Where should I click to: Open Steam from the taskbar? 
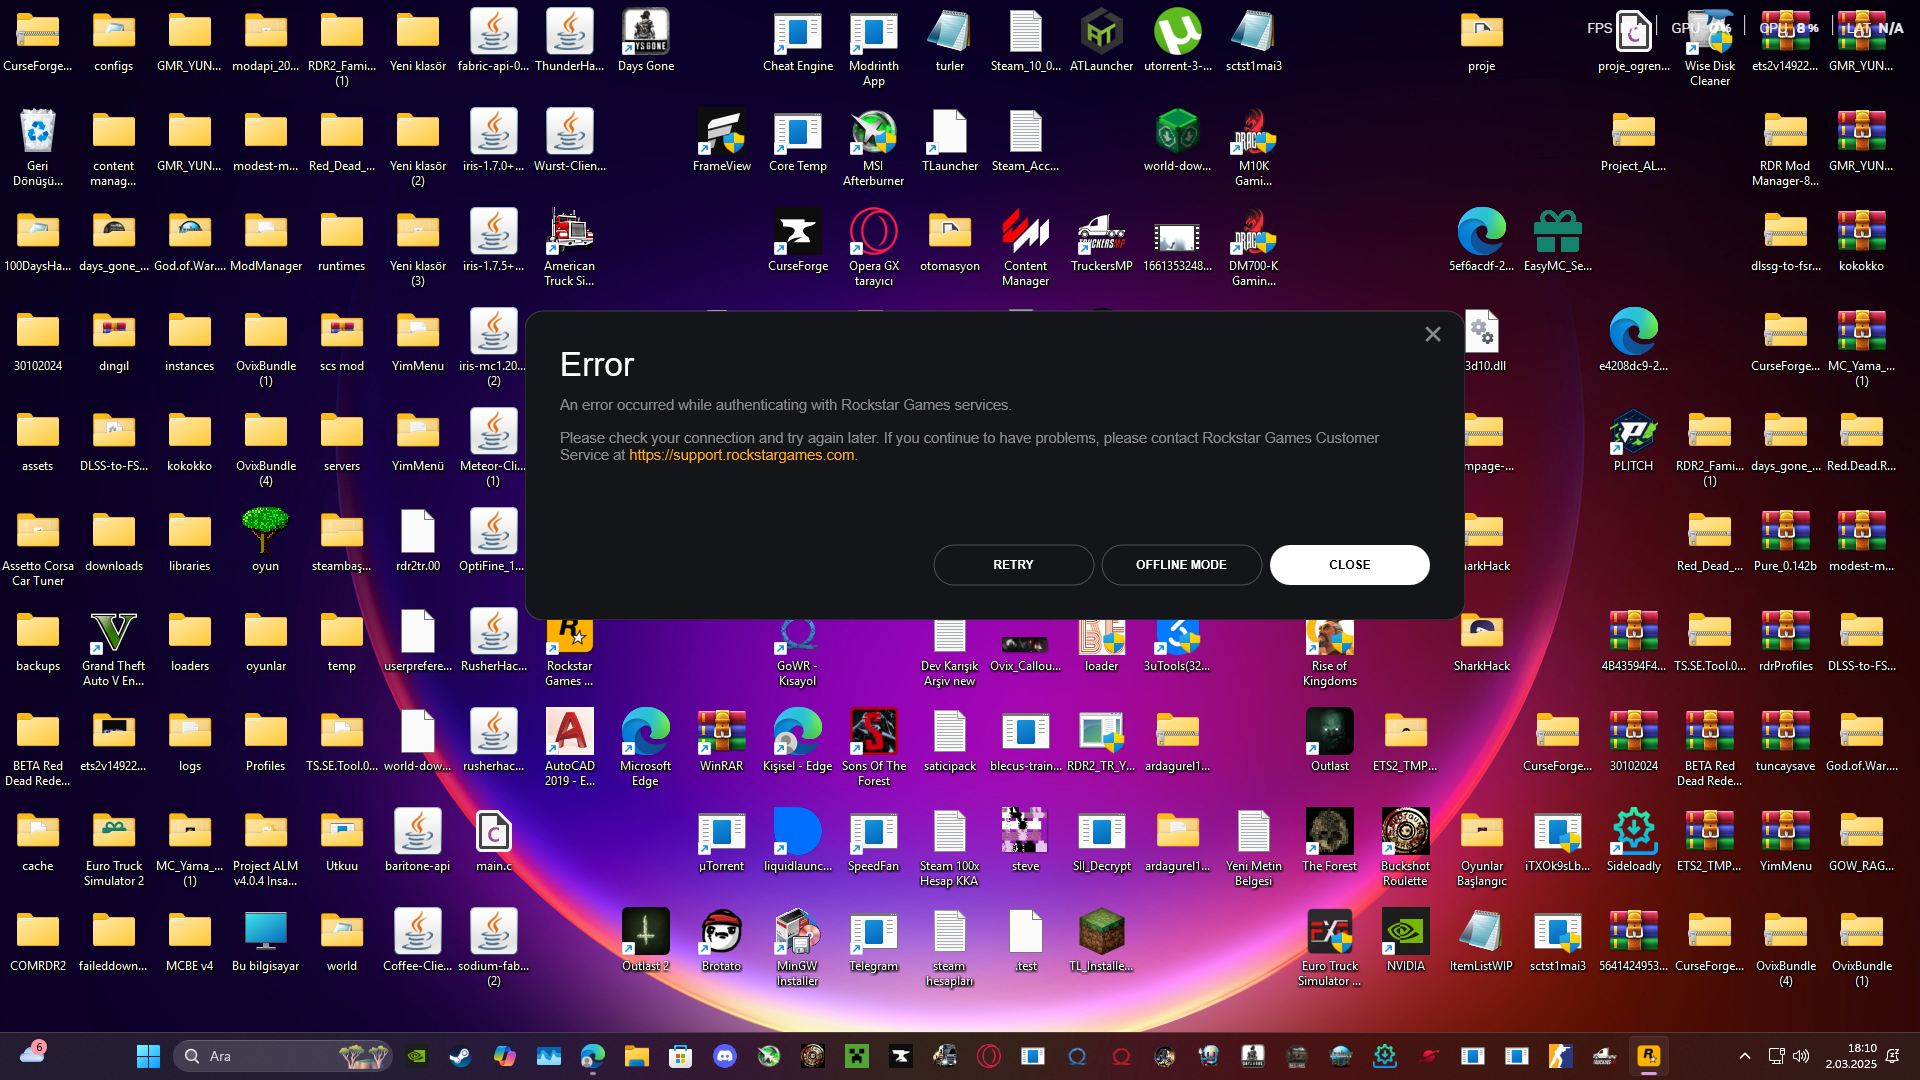pos(461,1056)
